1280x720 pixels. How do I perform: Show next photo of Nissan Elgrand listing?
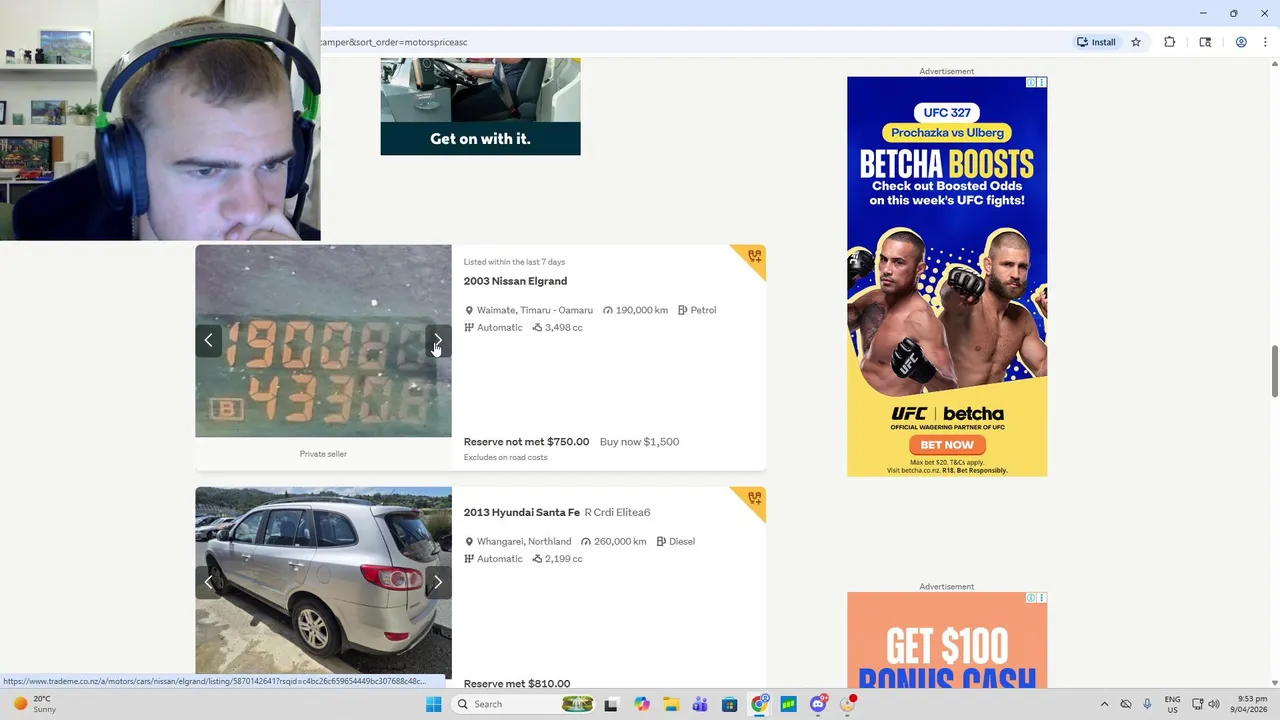pyautogui.click(x=438, y=340)
